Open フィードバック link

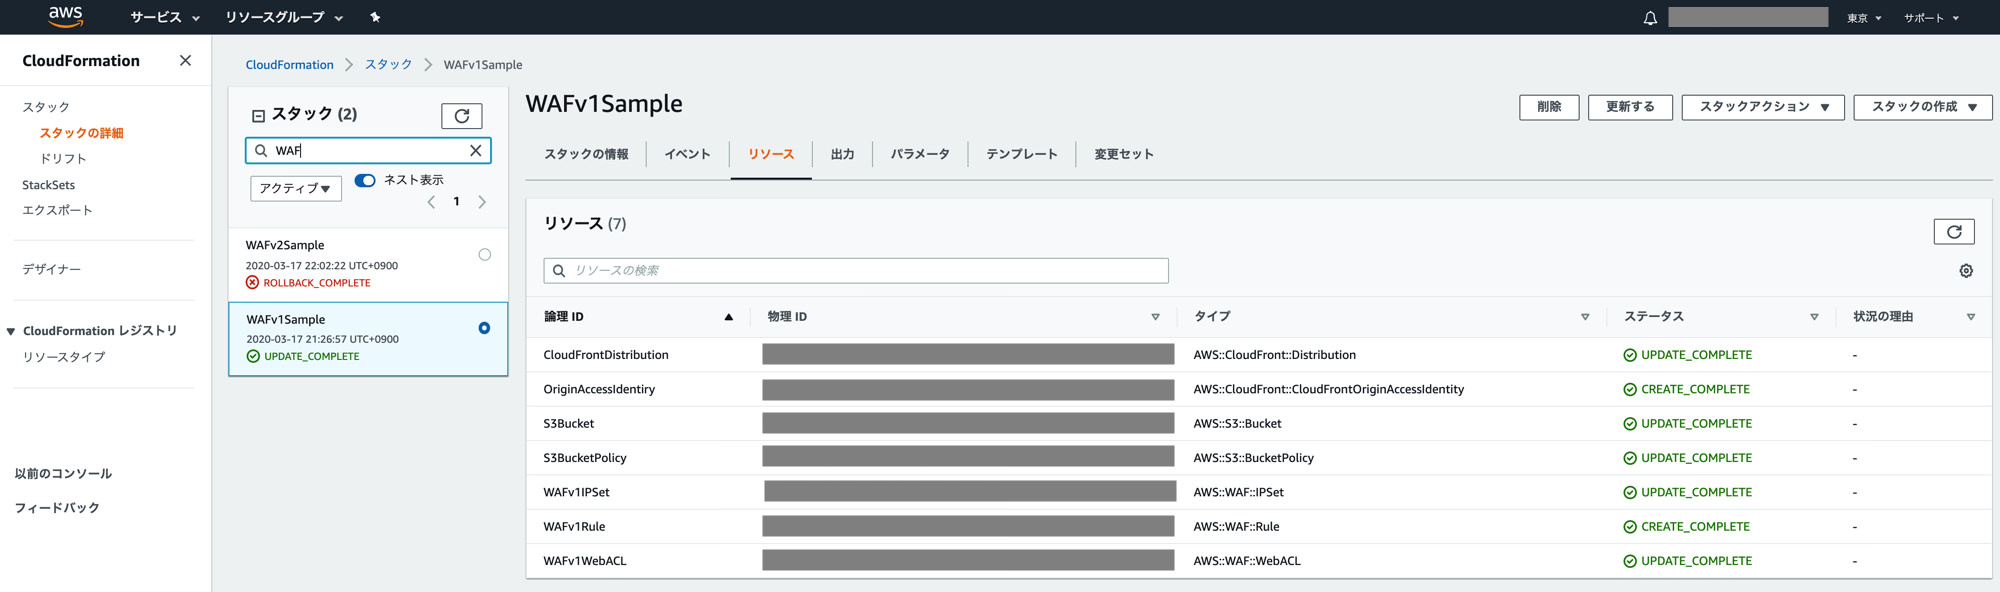point(57,508)
